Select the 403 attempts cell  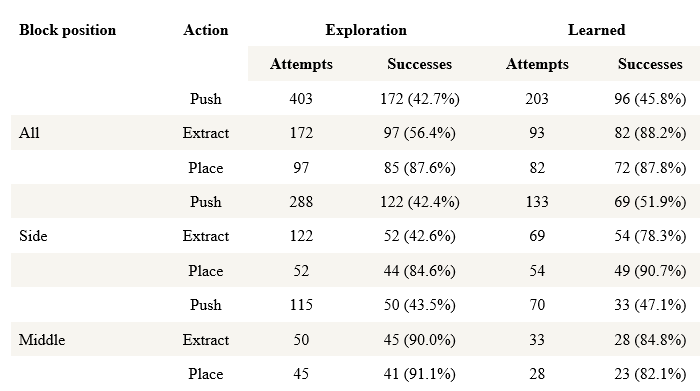[x=301, y=99]
